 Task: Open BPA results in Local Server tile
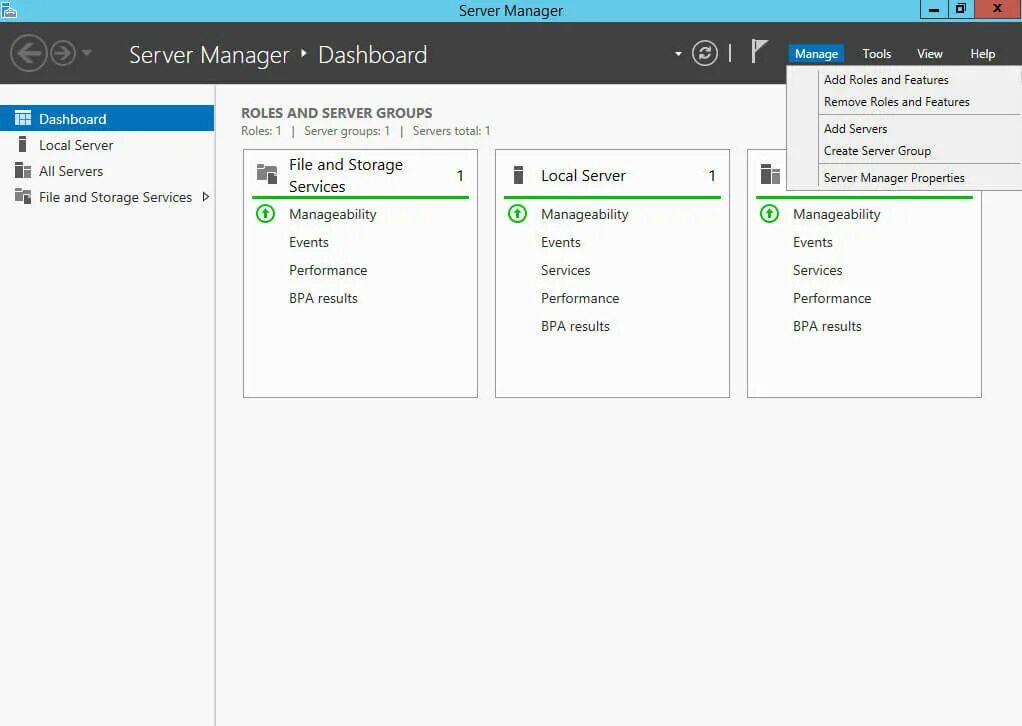(576, 327)
